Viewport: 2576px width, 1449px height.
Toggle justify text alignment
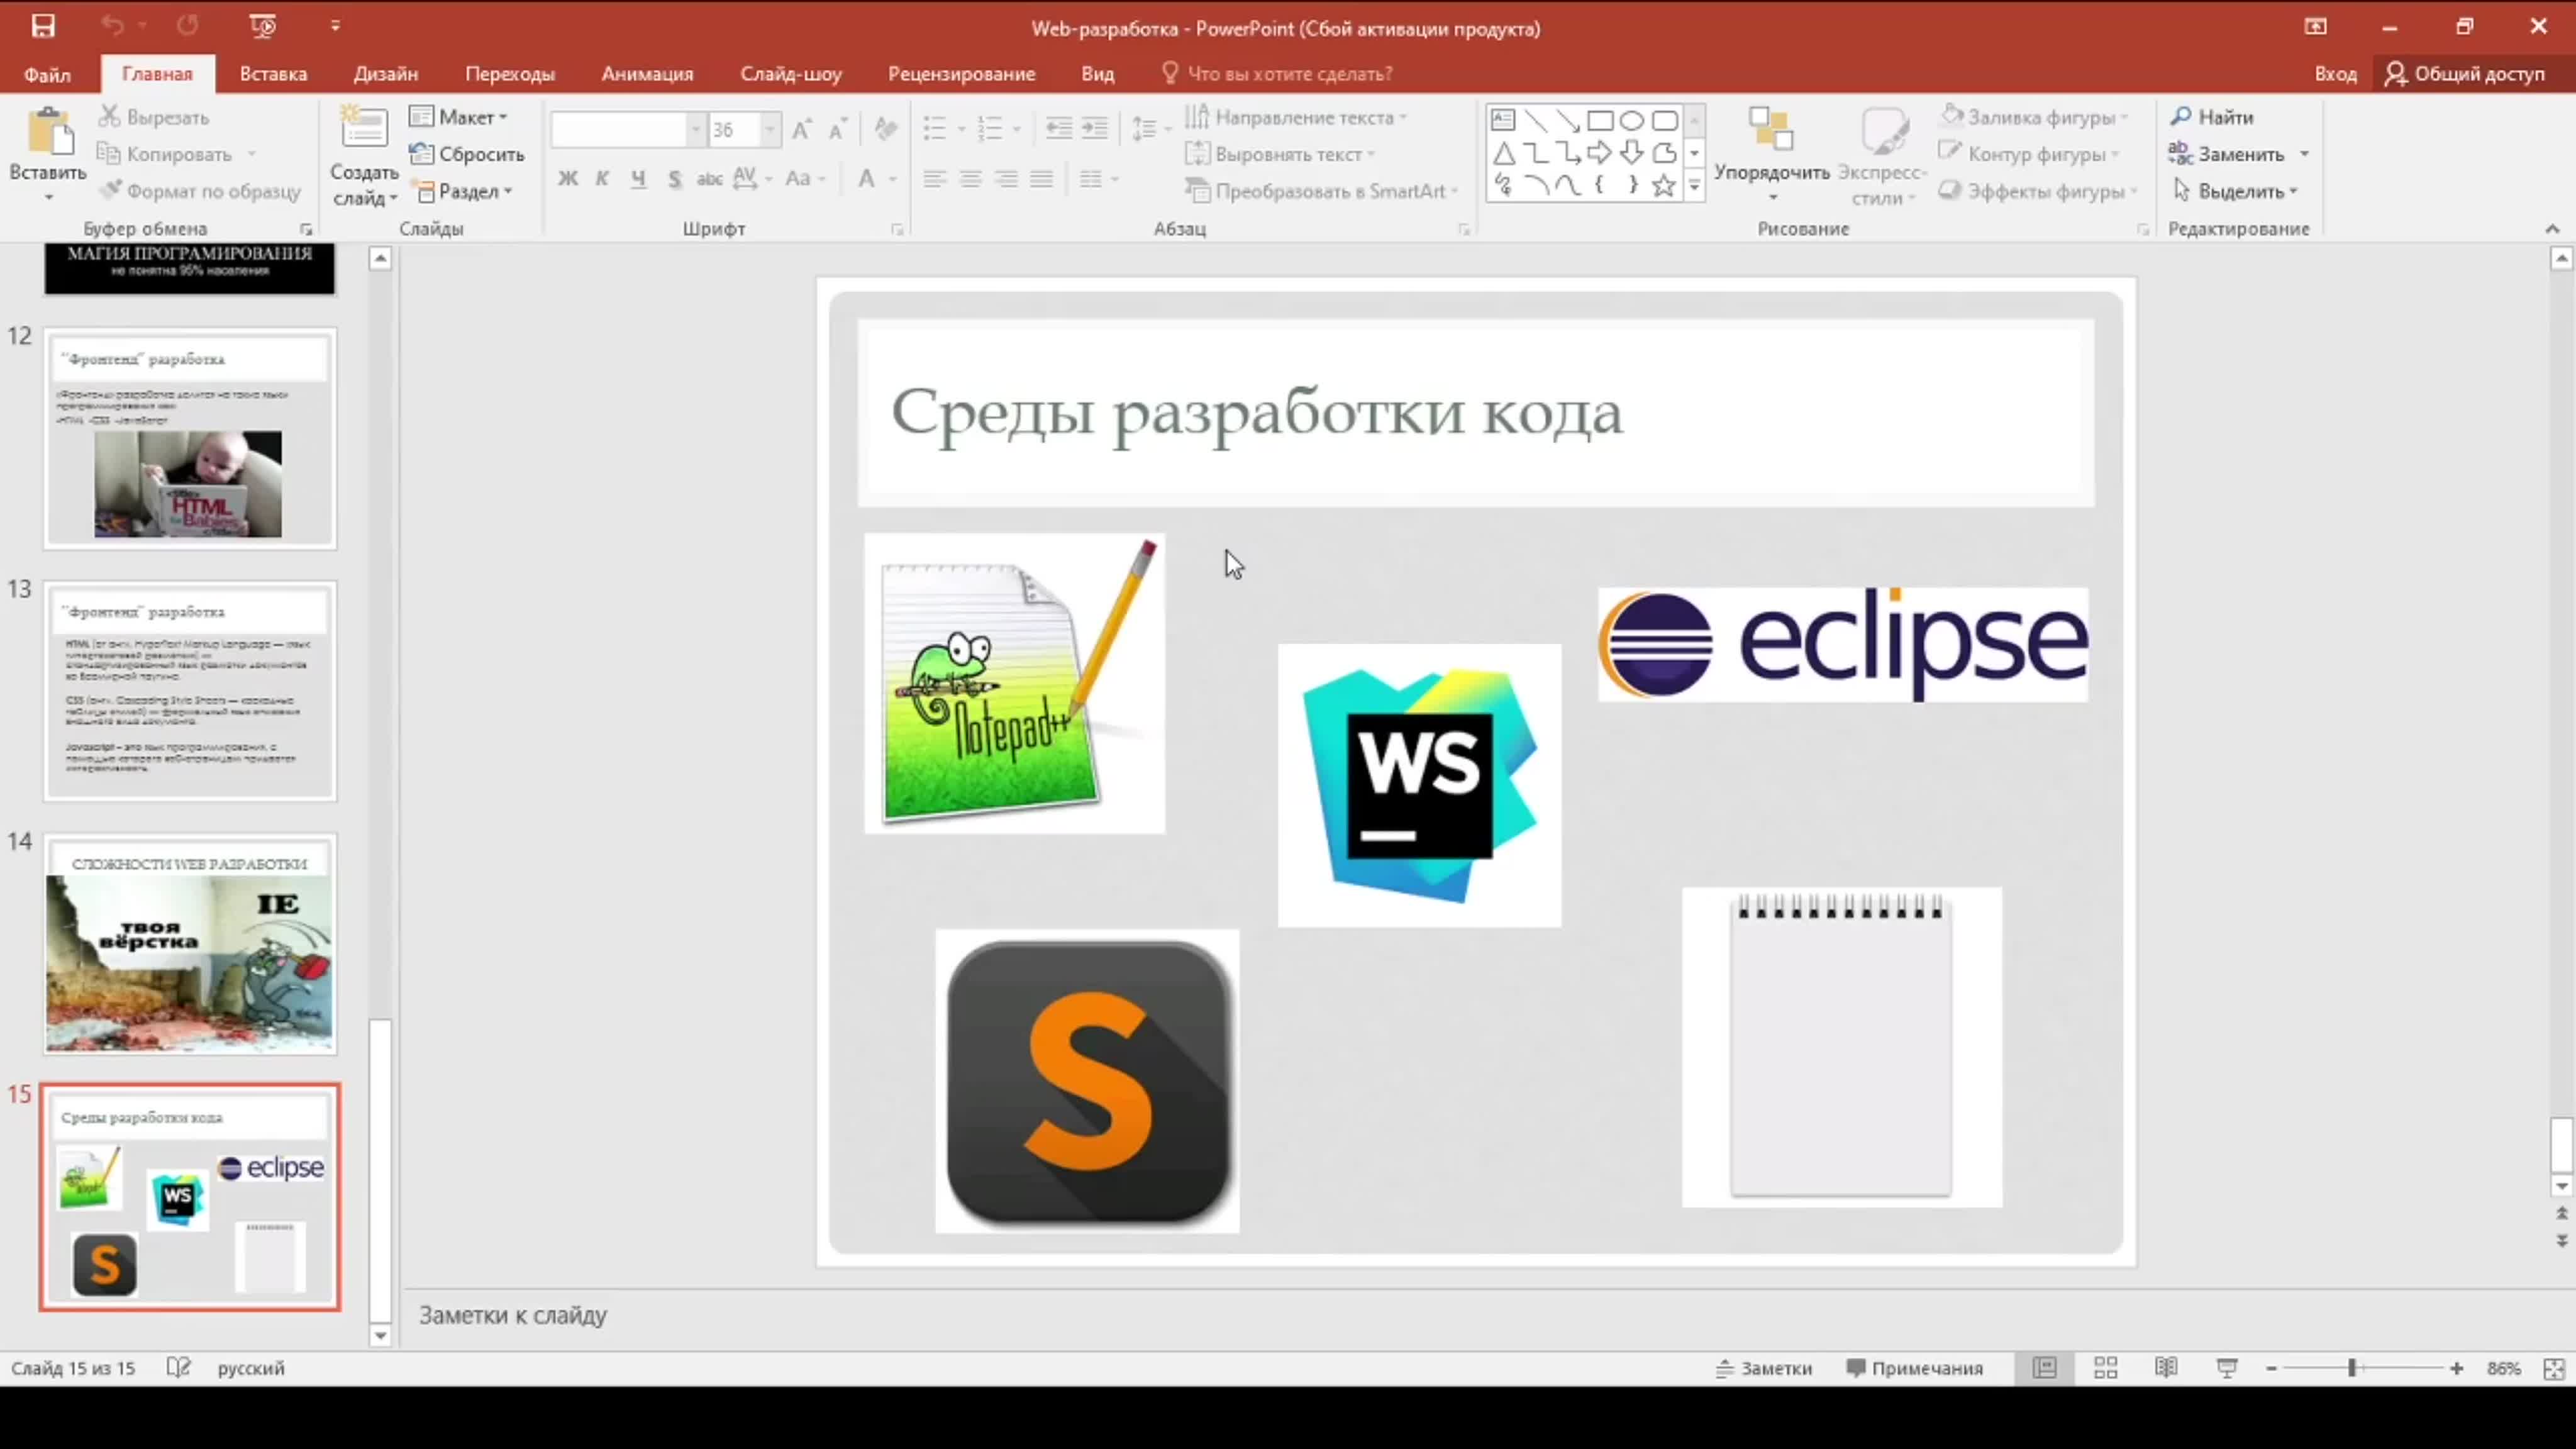pyautogui.click(x=1042, y=179)
